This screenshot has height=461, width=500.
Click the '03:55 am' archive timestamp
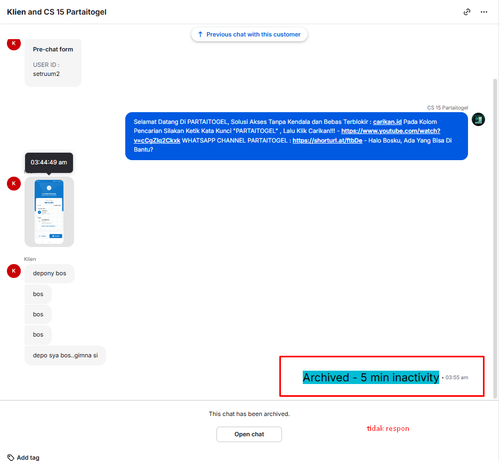[x=457, y=377]
